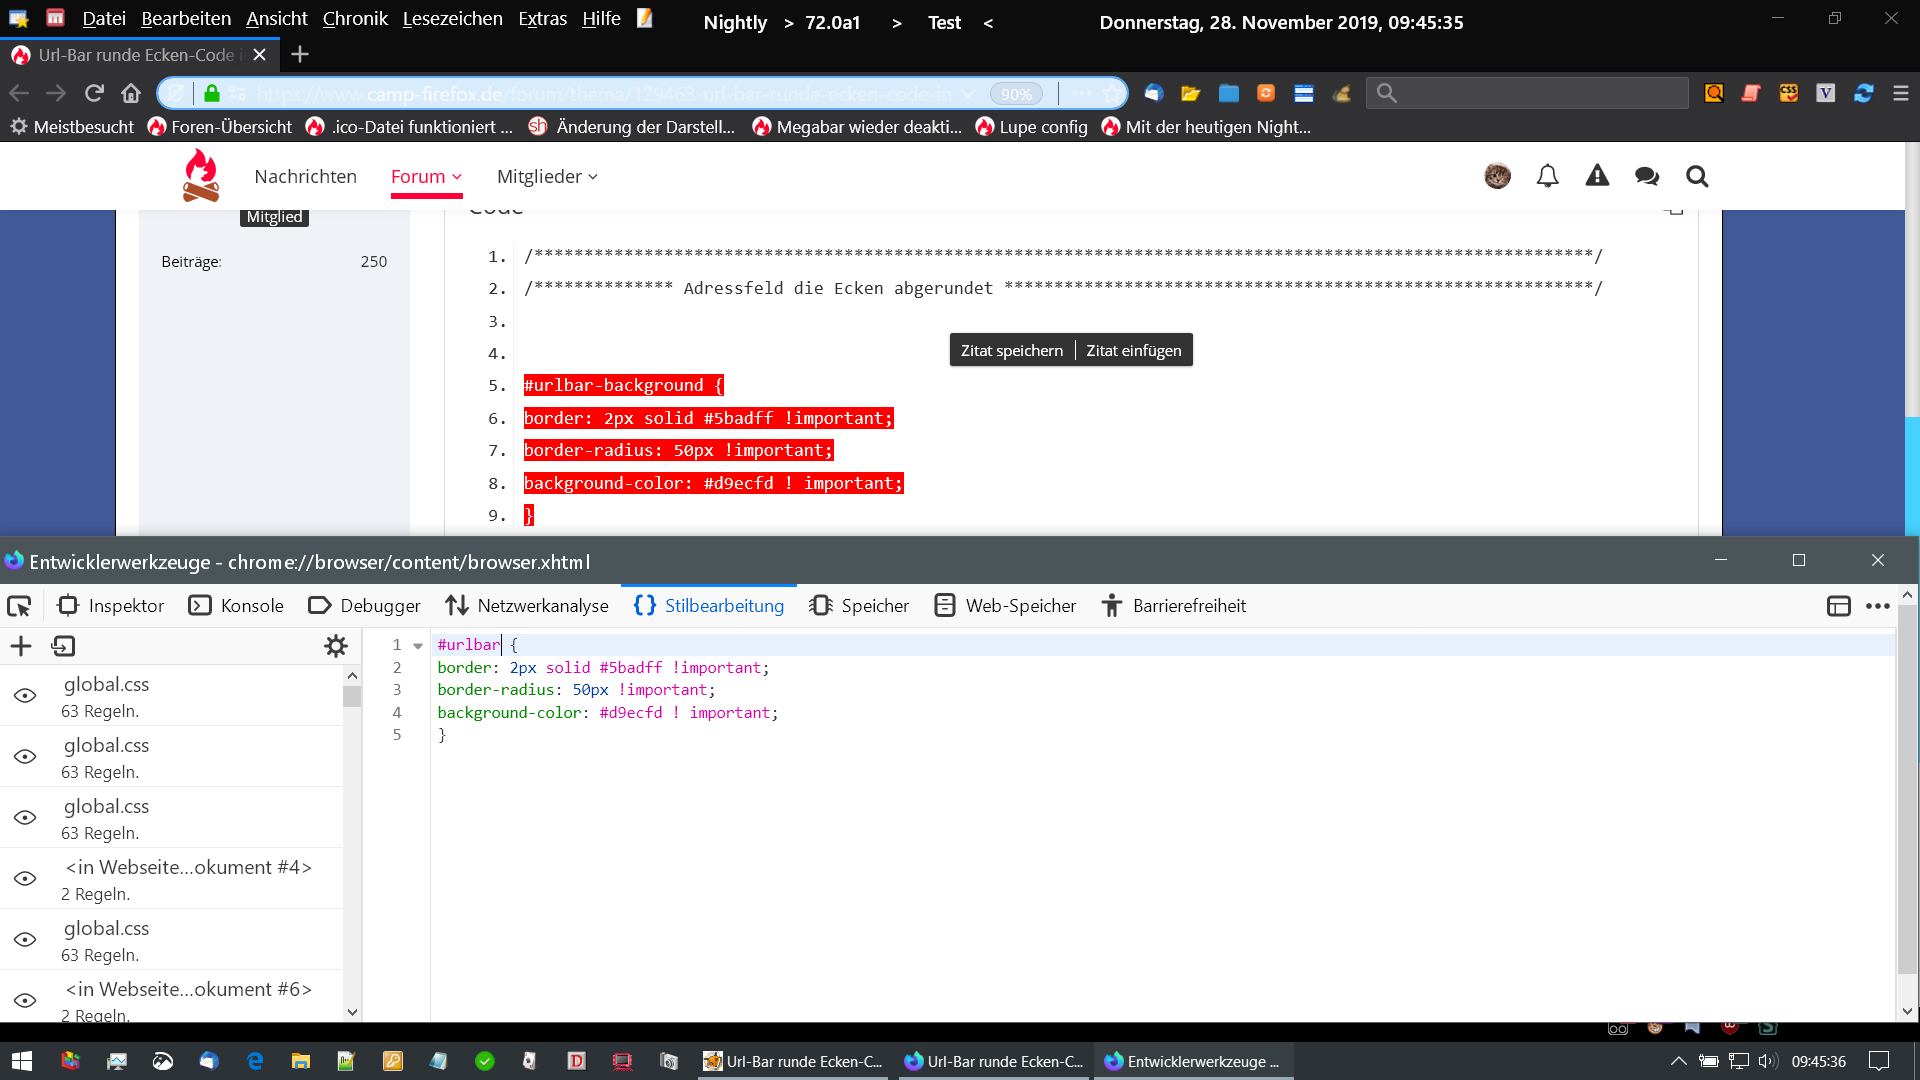Viewport: 1920px width, 1080px height.
Task: Switch to the Inspektor tab
Action: (x=111, y=606)
